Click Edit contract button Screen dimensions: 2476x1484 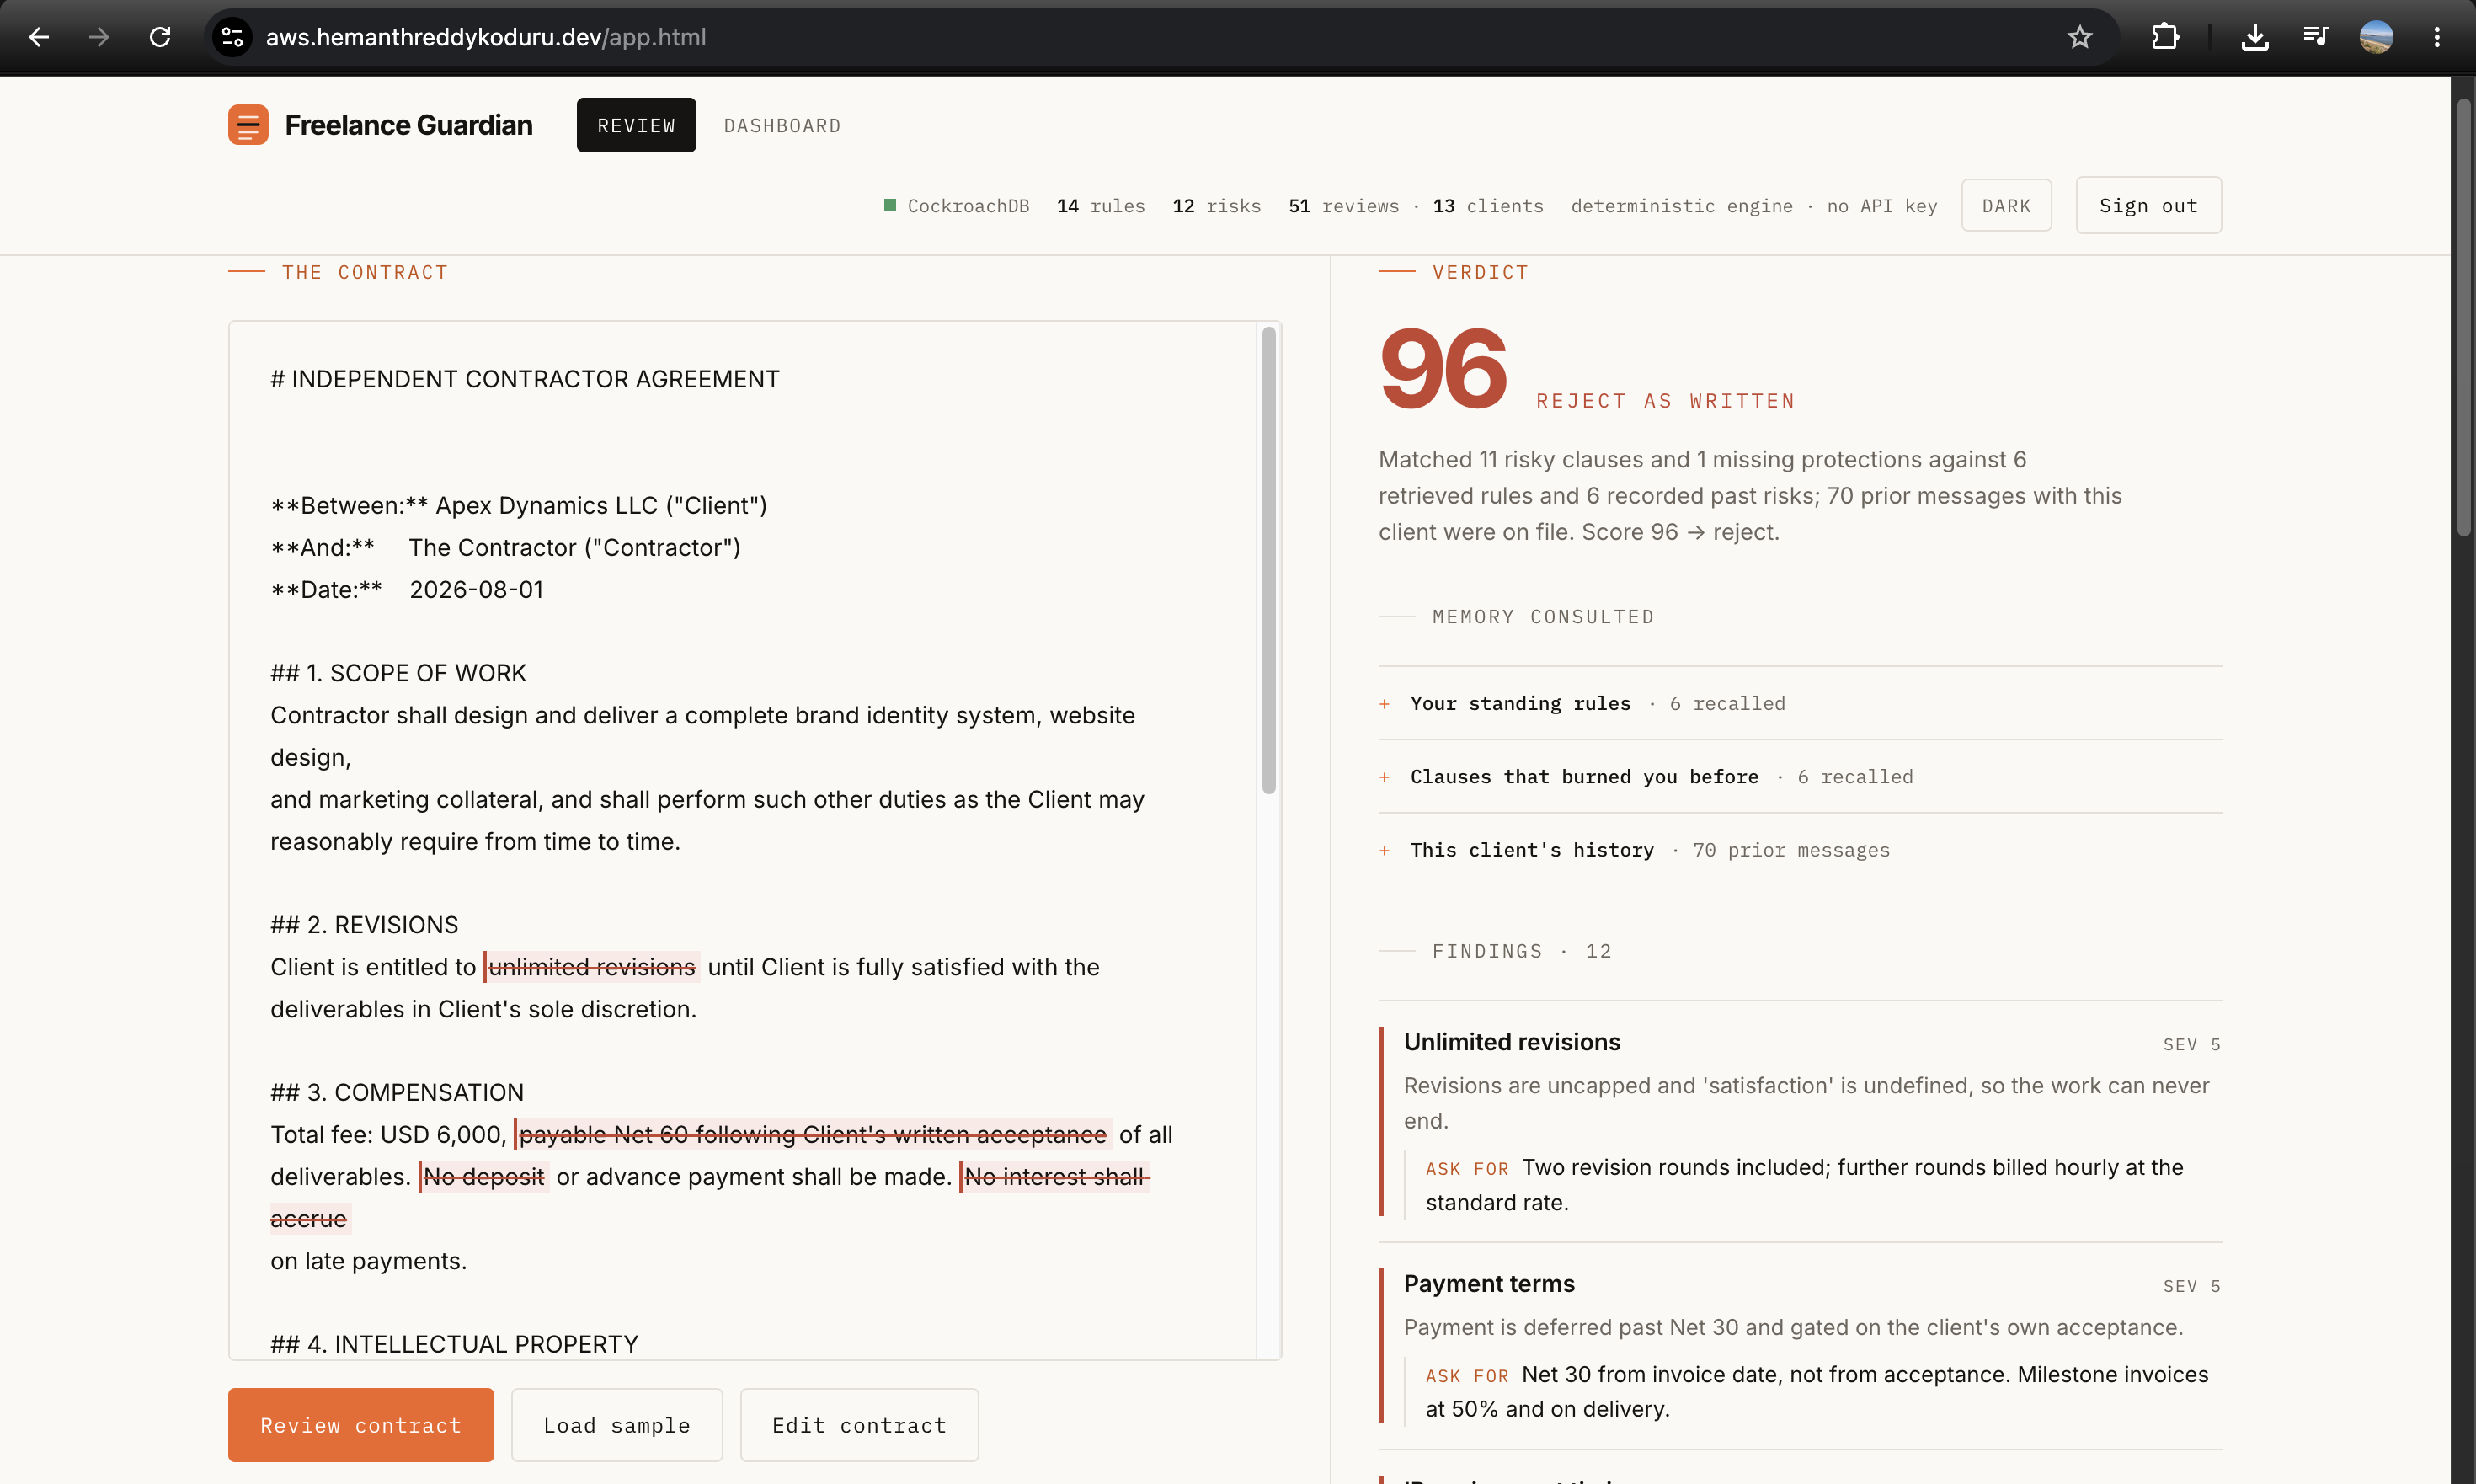point(859,1424)
